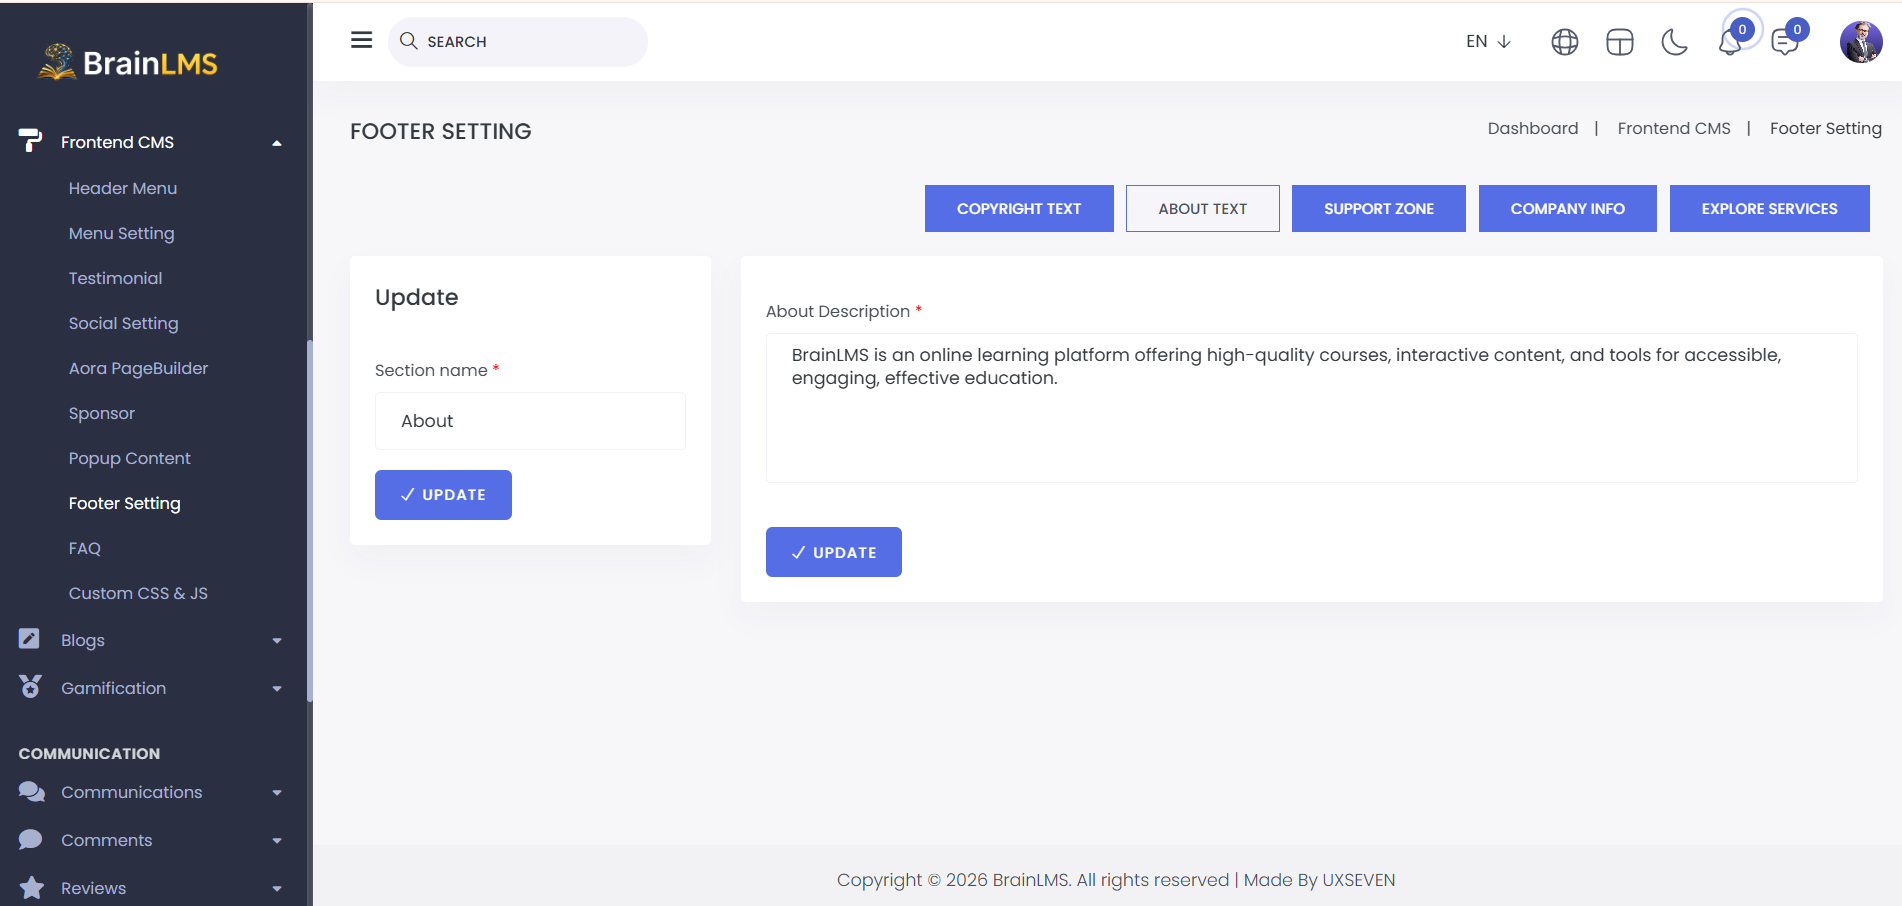Switch to Support Zone tab
1902x906 pixels.
[1378, 208]
